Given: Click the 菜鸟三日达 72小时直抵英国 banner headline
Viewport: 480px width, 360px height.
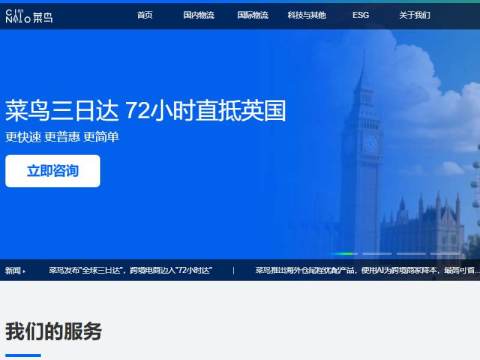Looking at the screenshot, I should click(x=146, y=111).
